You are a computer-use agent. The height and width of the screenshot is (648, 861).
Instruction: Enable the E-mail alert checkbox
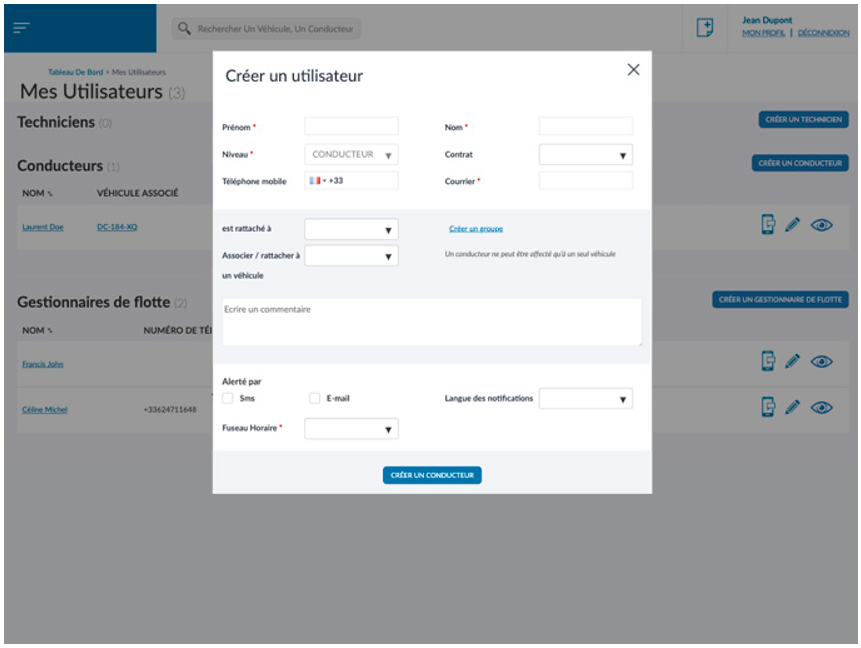pos(315,398)
